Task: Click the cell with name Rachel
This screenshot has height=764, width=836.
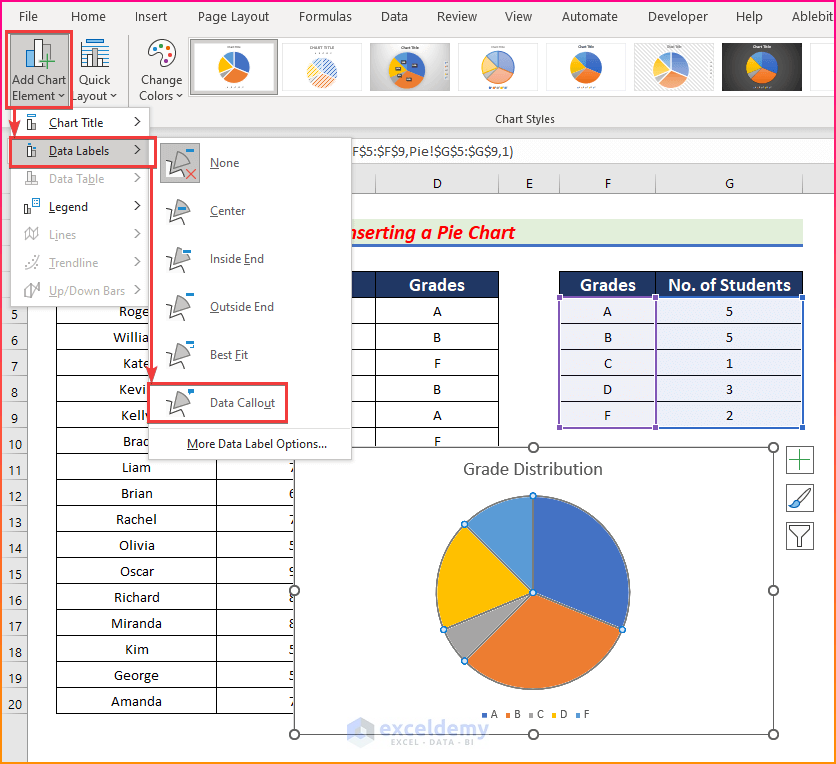Action: [136, 520]
